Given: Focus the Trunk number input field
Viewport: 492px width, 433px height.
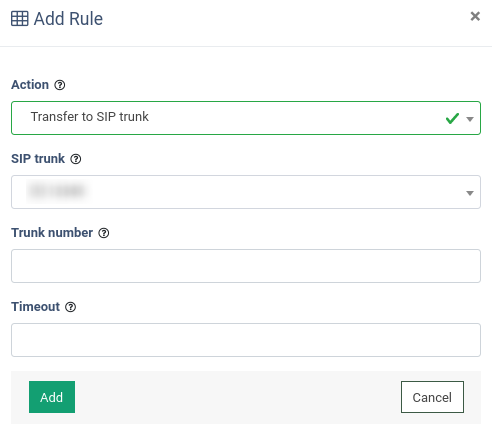Looking at the screenshot, I should coord(246,266).
